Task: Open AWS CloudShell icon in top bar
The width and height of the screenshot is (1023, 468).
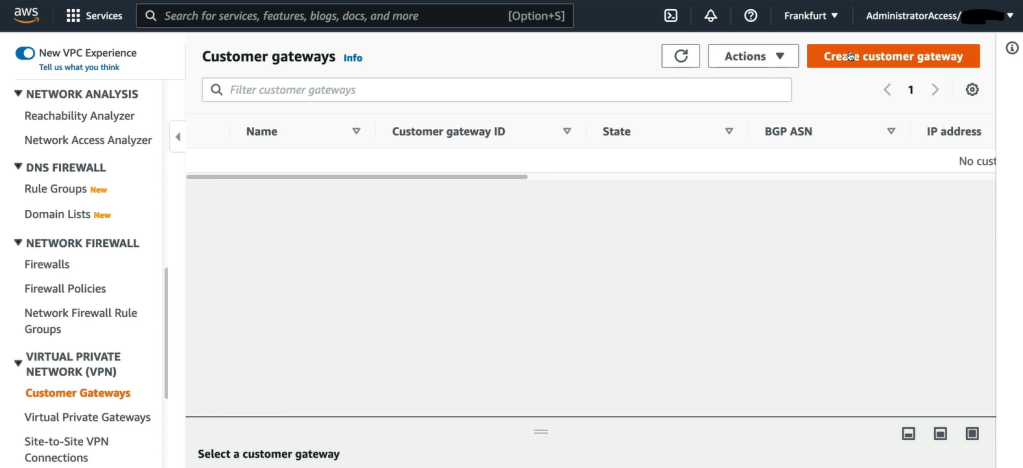Action: (x=672, y=16)
